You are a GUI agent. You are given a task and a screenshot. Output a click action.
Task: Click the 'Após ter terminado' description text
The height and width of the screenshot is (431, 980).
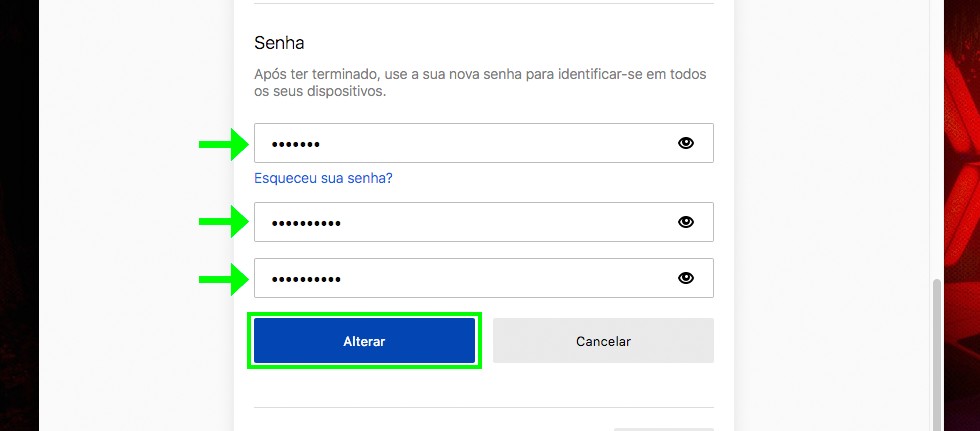pos(481,83)
